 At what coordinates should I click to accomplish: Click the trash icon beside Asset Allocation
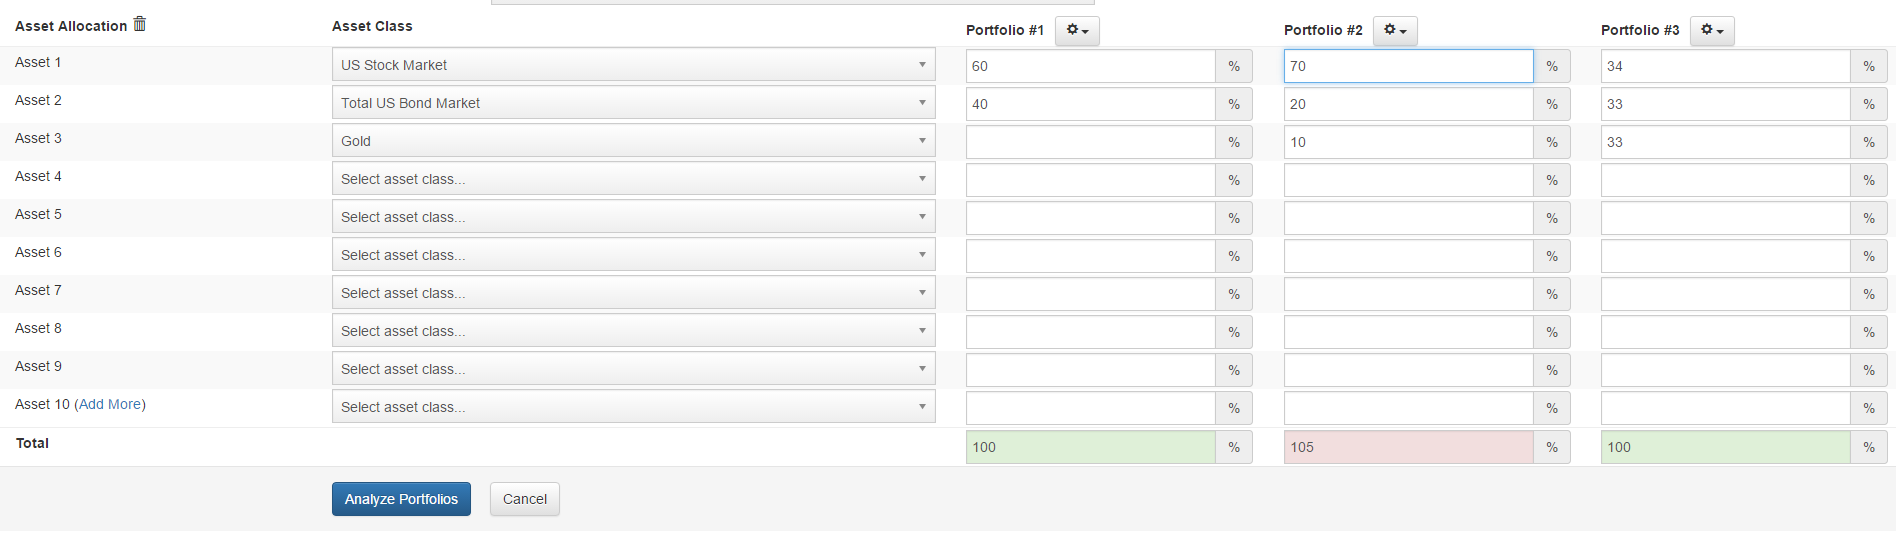(140, 24)
